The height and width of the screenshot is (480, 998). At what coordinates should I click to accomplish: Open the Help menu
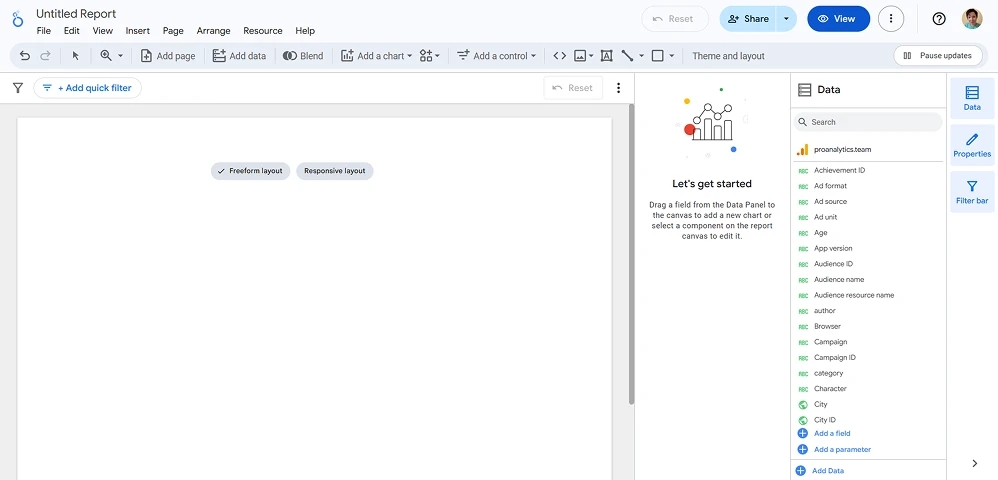pyautogui.click(x=305, y=31)
